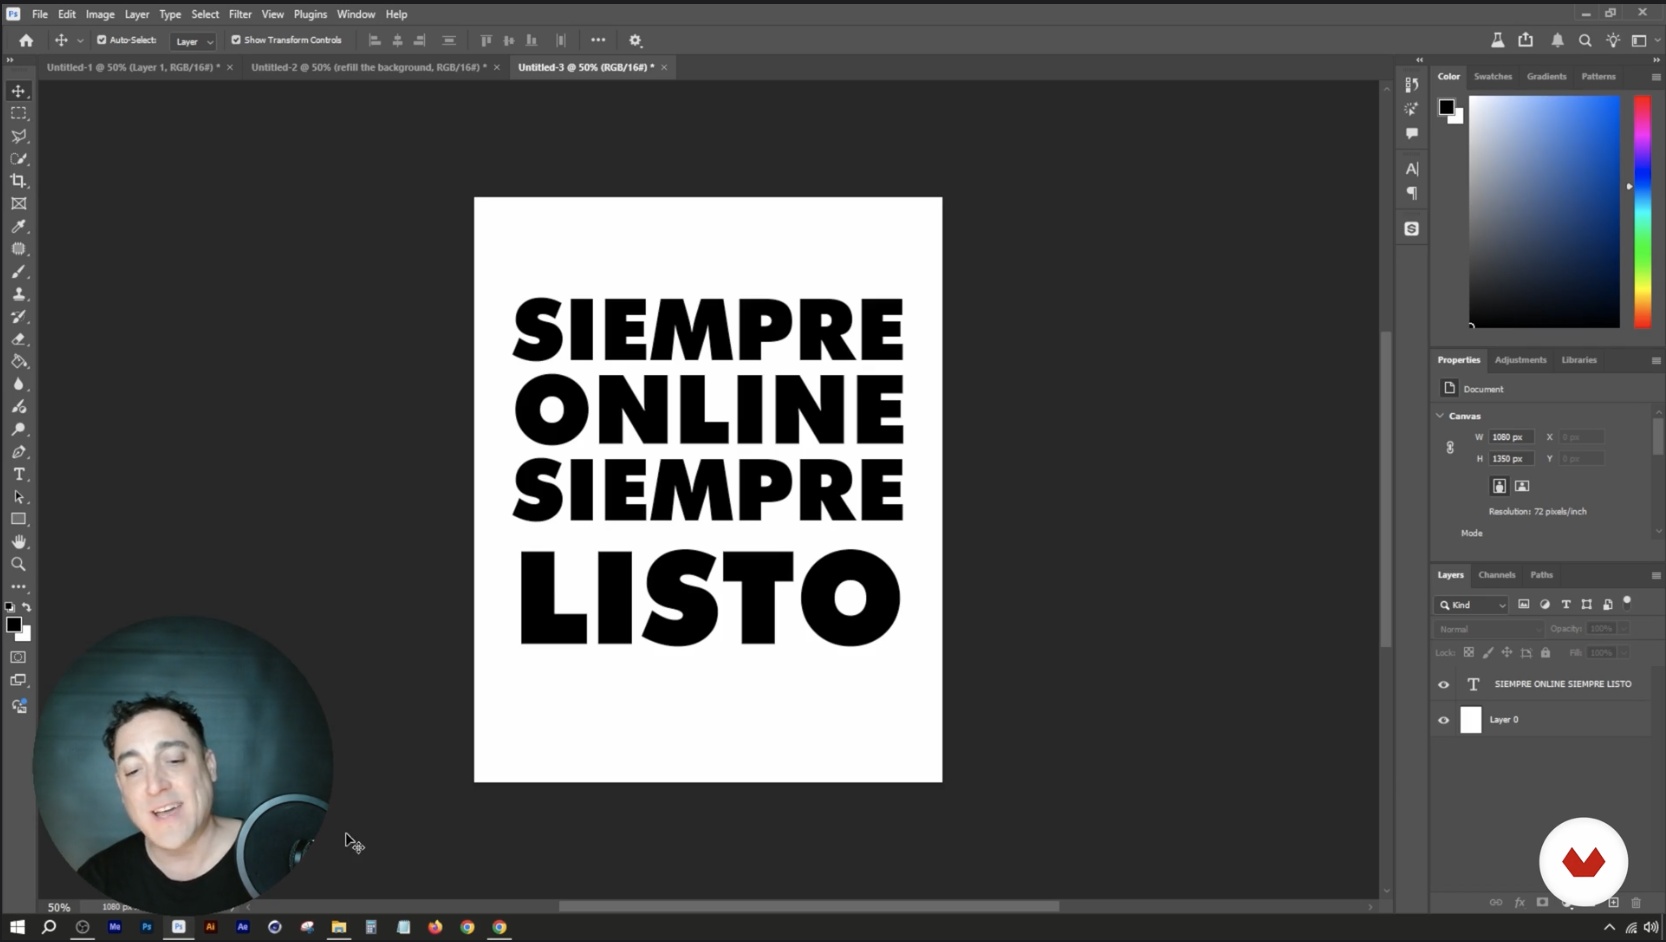Select the Frame tool
This screenshot has width=1666, height=942.
(18, 204)
